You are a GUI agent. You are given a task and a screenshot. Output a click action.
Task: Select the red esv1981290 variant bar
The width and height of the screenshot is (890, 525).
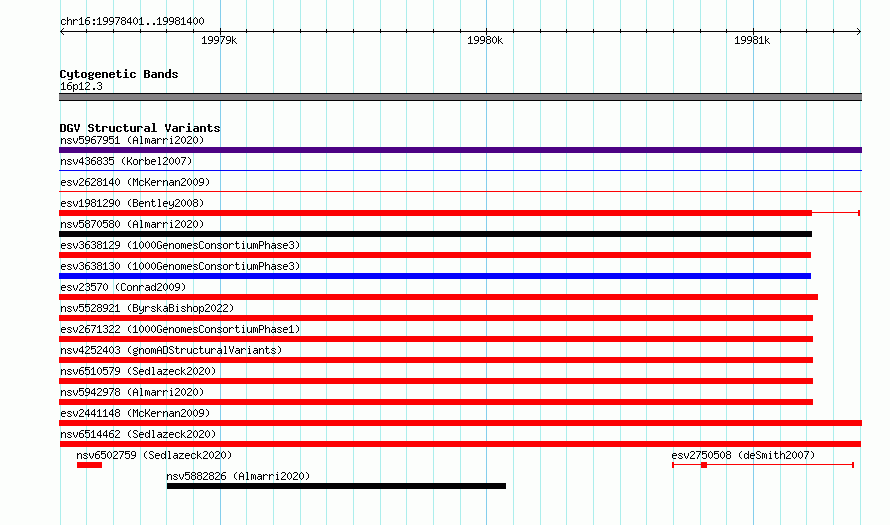point(435,213)
